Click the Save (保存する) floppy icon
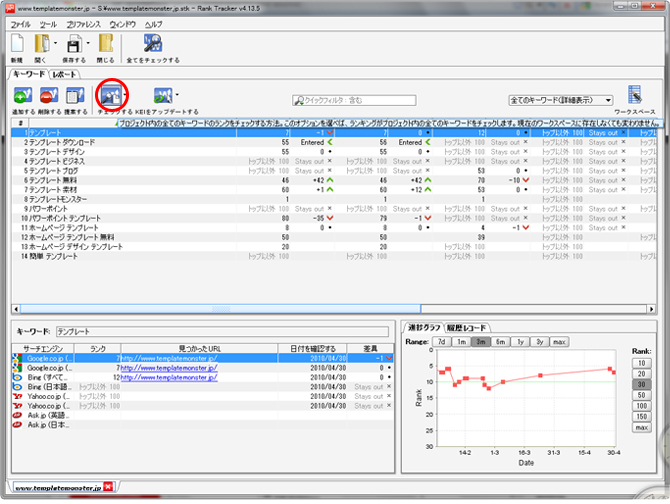Image resolution: width=670 pixels, height=504 pixels. [74, 44]
